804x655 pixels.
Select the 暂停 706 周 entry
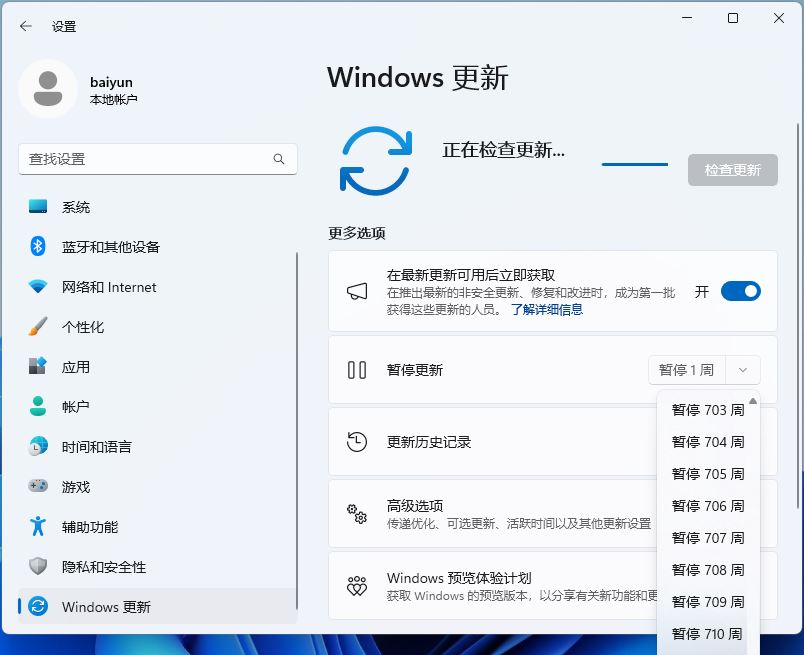click(708, 506)
